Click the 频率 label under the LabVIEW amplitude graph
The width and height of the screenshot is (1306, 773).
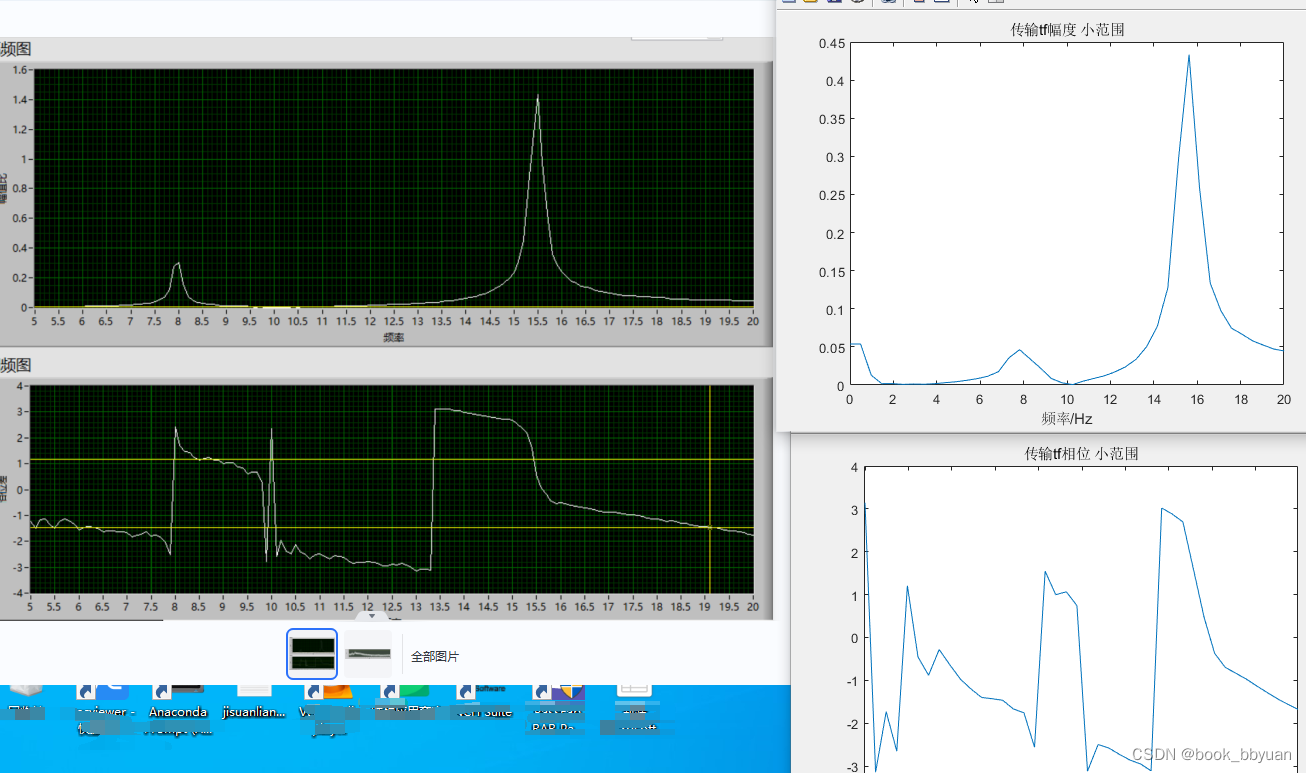click(x=393, y=338)
